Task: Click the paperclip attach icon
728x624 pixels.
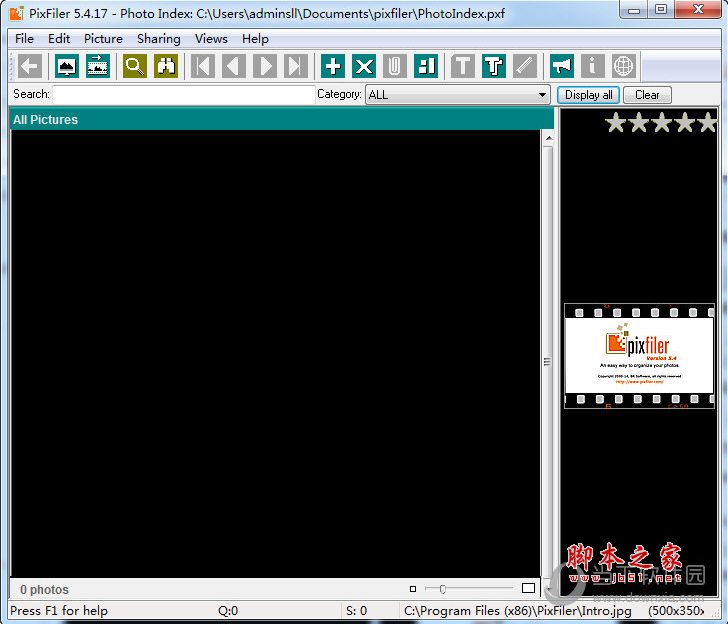Action: click(395, 66)
